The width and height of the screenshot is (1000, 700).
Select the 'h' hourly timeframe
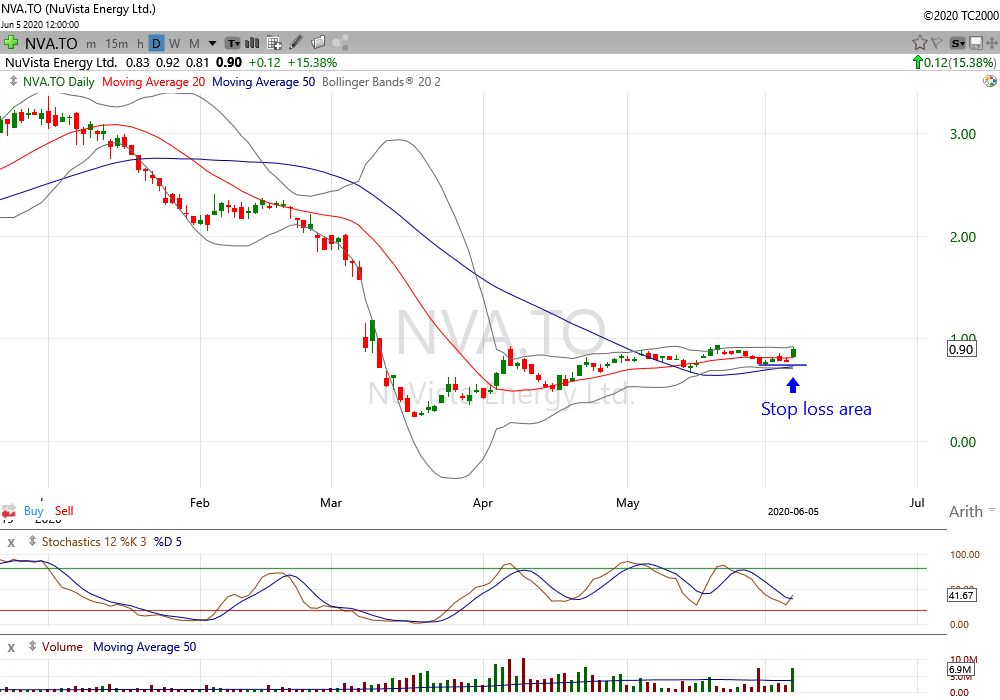140,44
